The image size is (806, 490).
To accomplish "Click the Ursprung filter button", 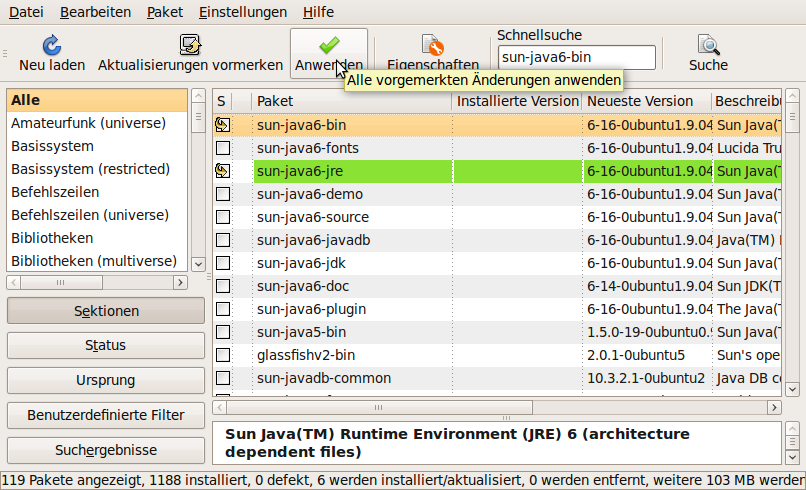I will pyautogui.click(x=106, y=380).
